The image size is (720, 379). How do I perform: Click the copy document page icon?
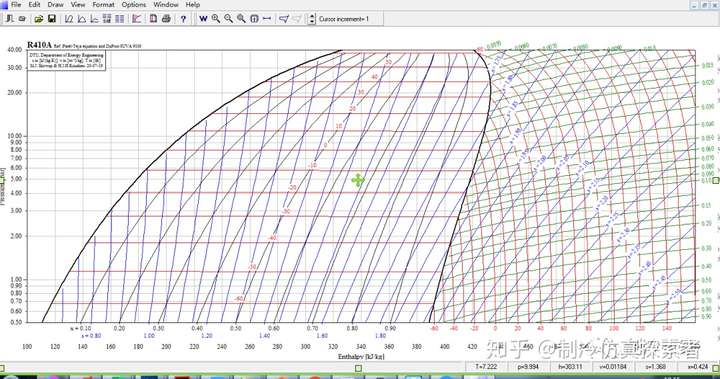pos(153,19)
